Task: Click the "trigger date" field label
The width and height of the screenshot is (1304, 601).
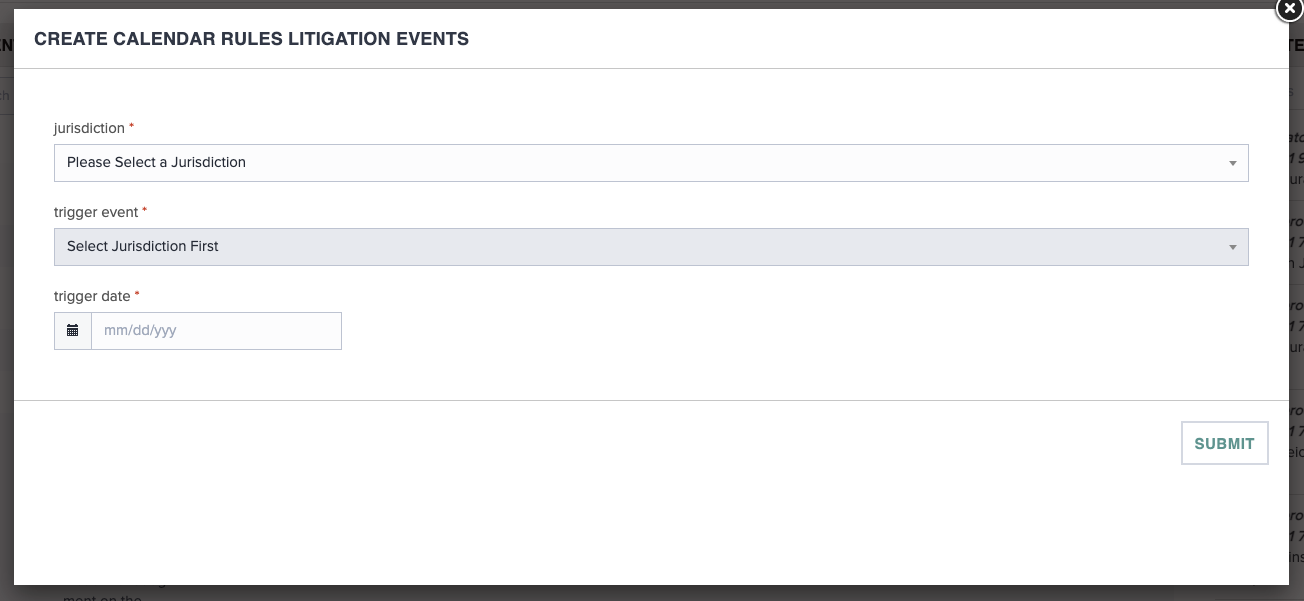Action: click(x=92, y=297)
